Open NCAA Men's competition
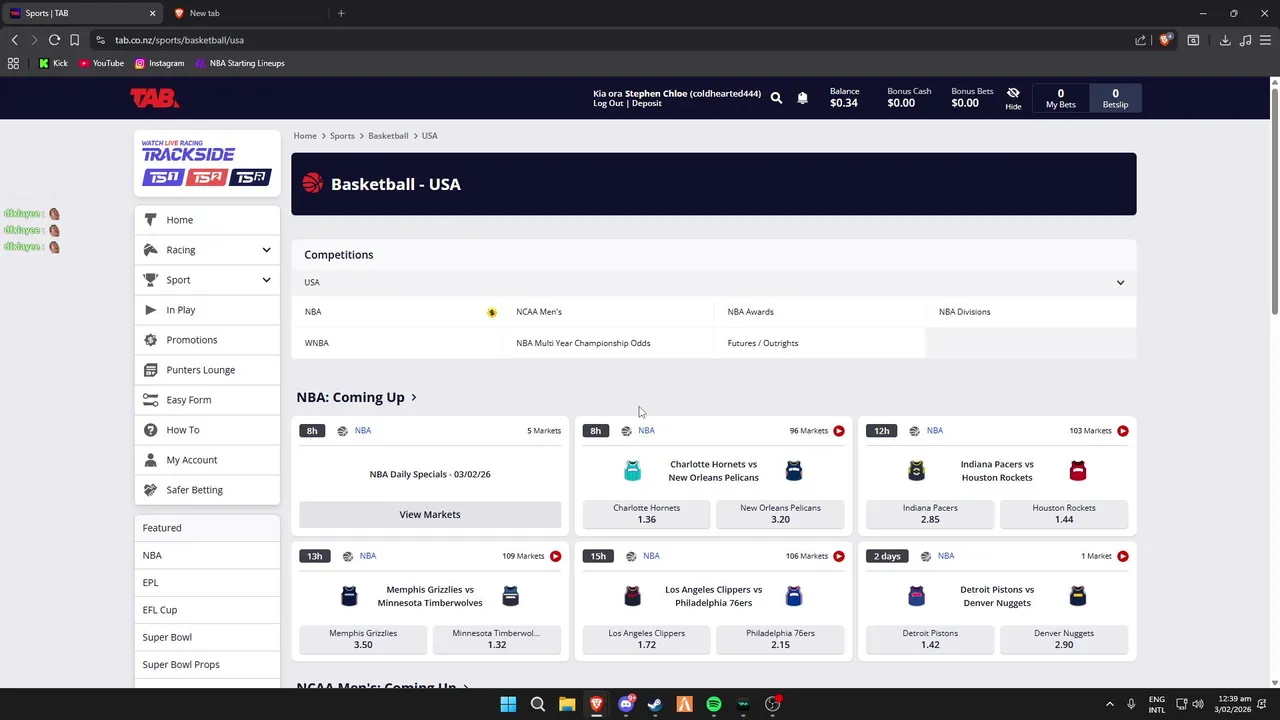The image size is (1280, 720). (x=610, y=312)
